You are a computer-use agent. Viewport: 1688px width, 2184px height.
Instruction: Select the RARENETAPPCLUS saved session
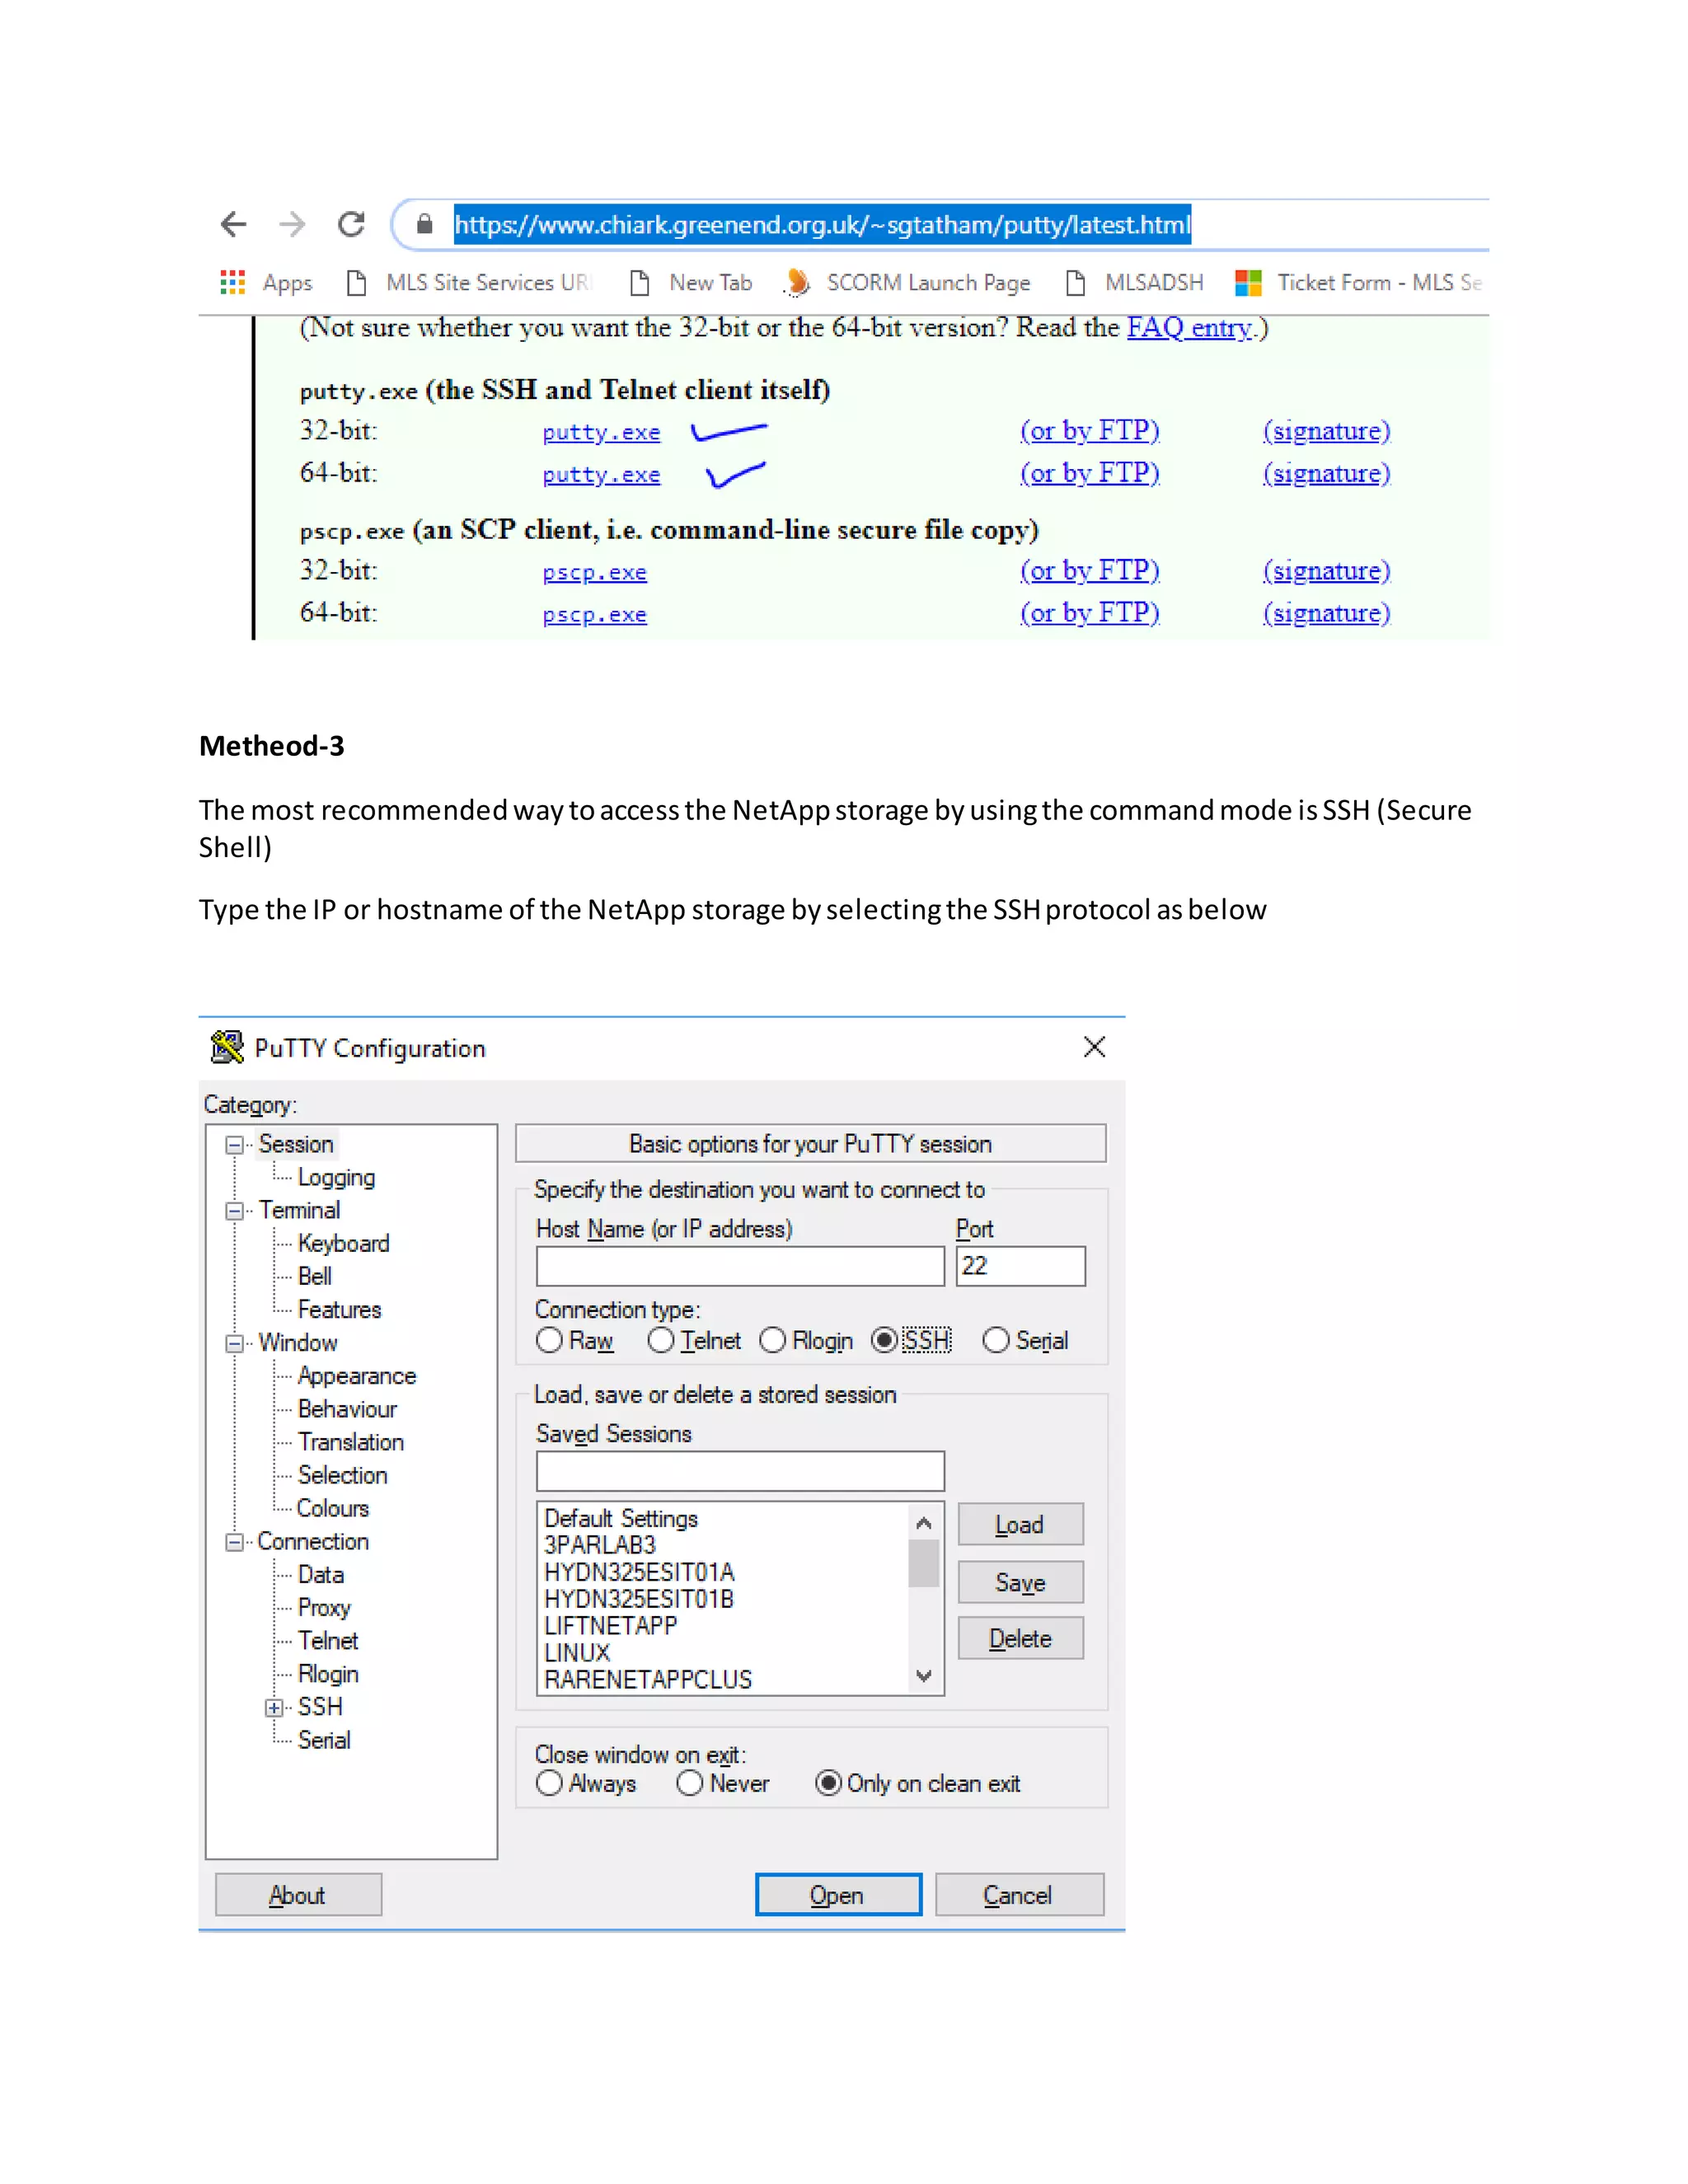click(648, 1680)
